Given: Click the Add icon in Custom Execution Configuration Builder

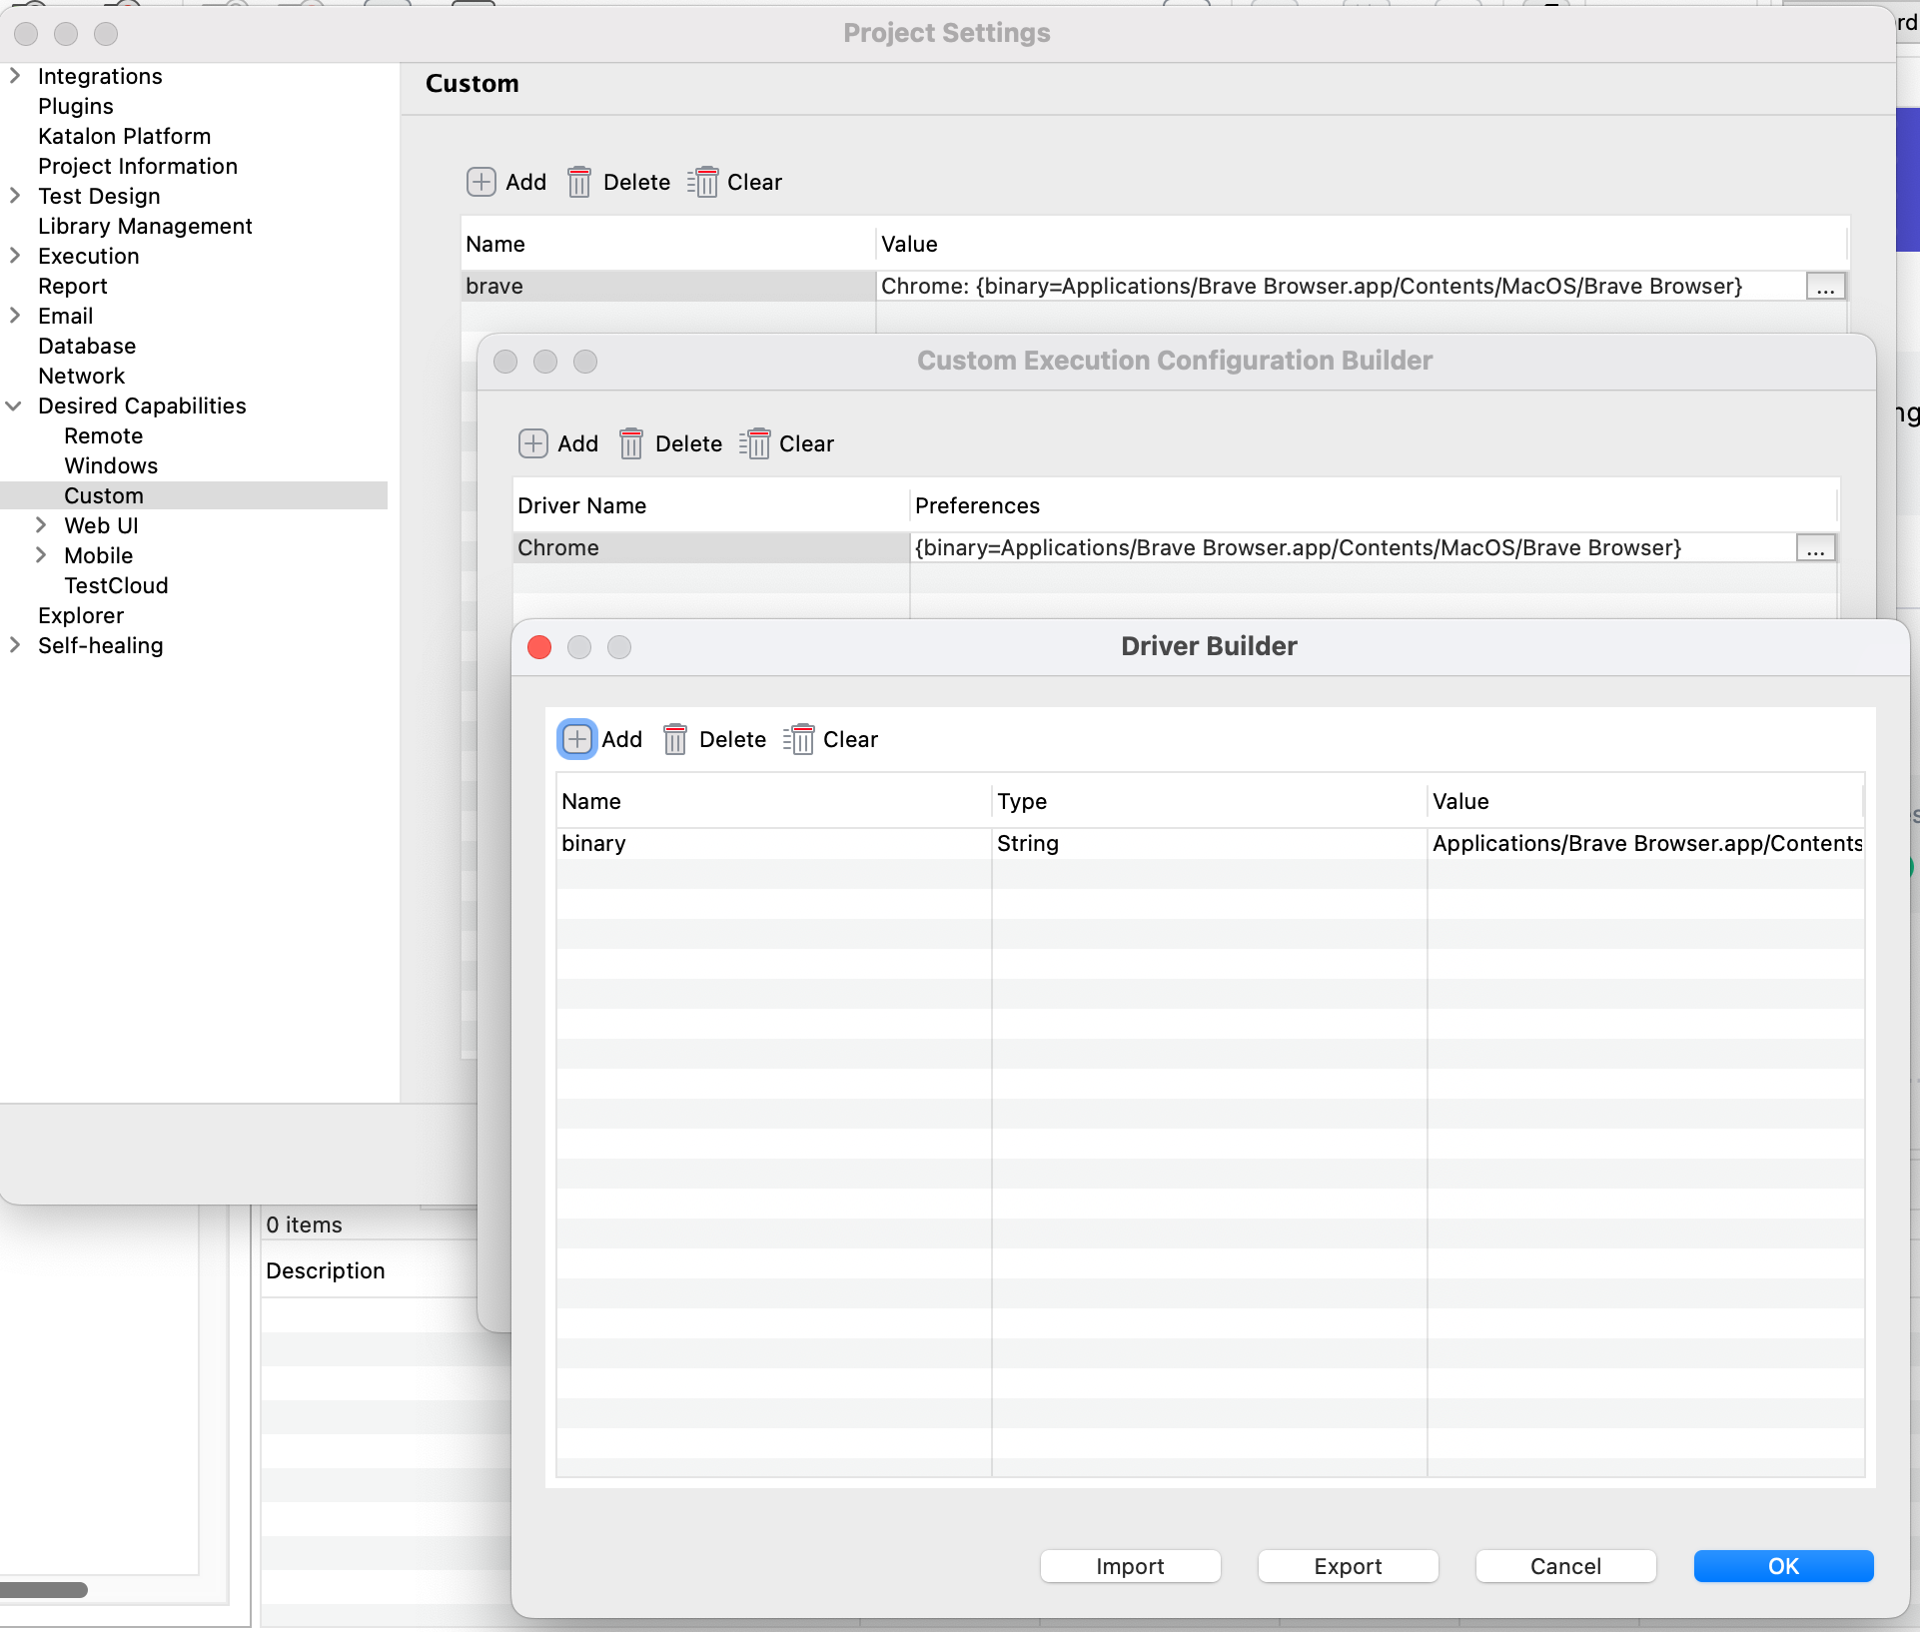Looking at the screenshot, I should click(533, 444).
